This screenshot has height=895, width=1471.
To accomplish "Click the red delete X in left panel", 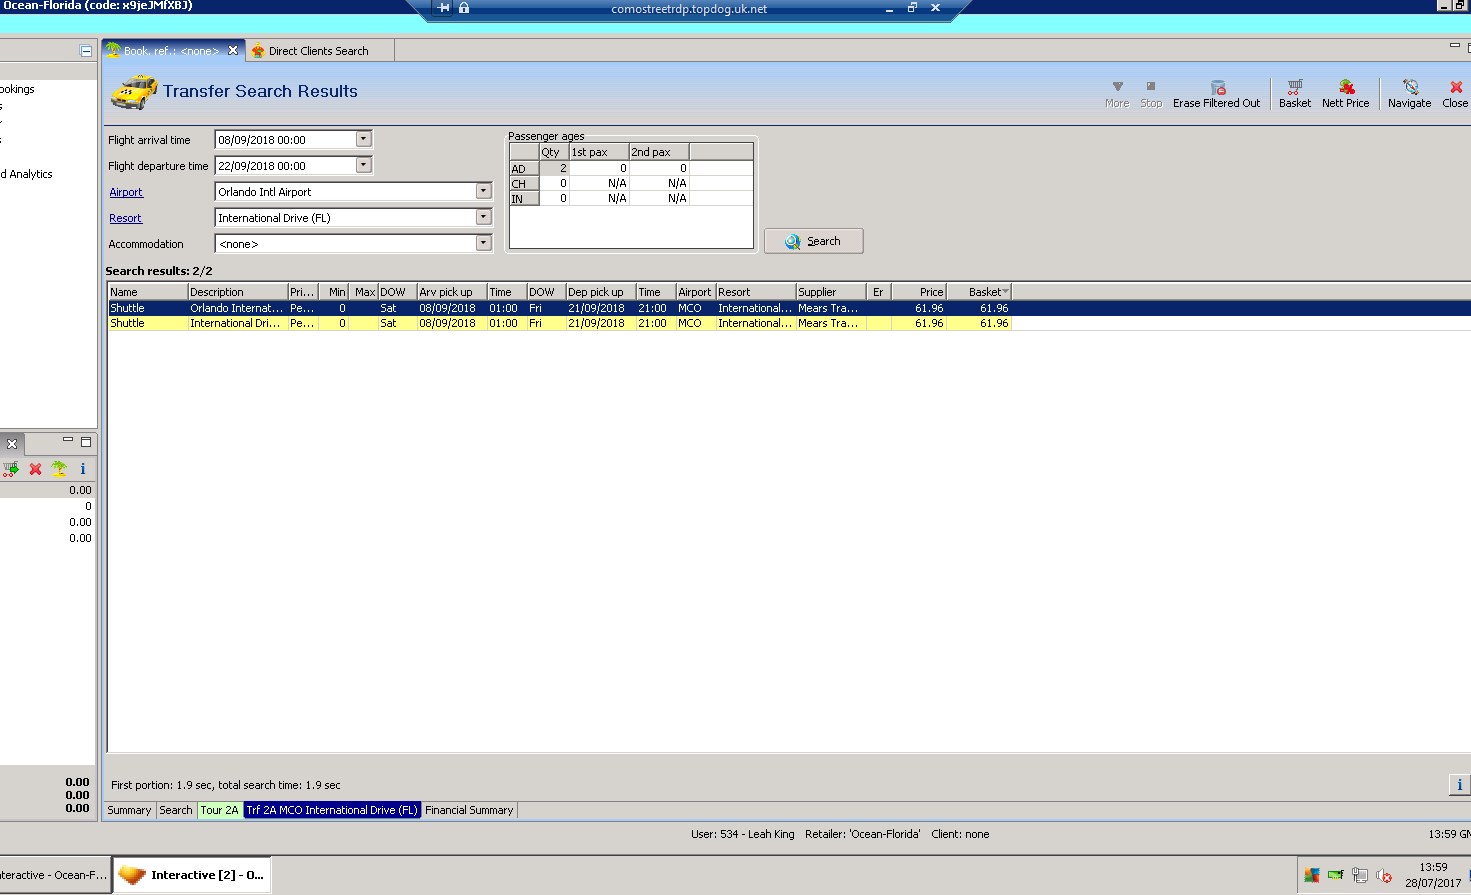I will (35, 469).
